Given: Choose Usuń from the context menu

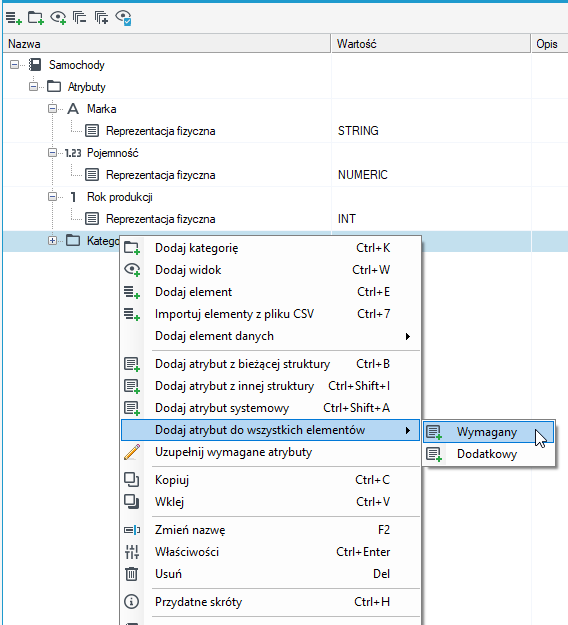Looking at the screenshot, I should click(x=271, y=574).
